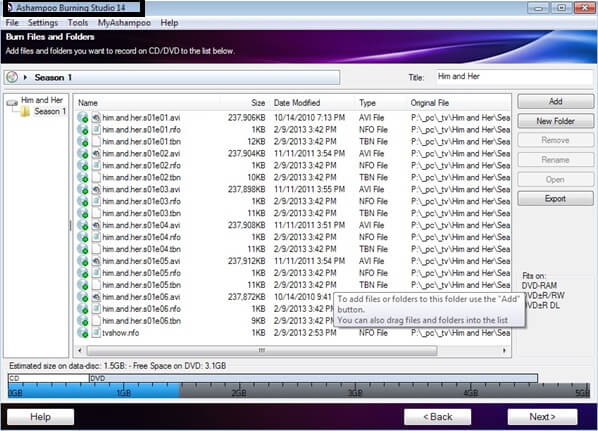Click the green status disc beside him.and.her.s01e04.tbn
This screenshot has height=431, width=598.
(83, 249)
